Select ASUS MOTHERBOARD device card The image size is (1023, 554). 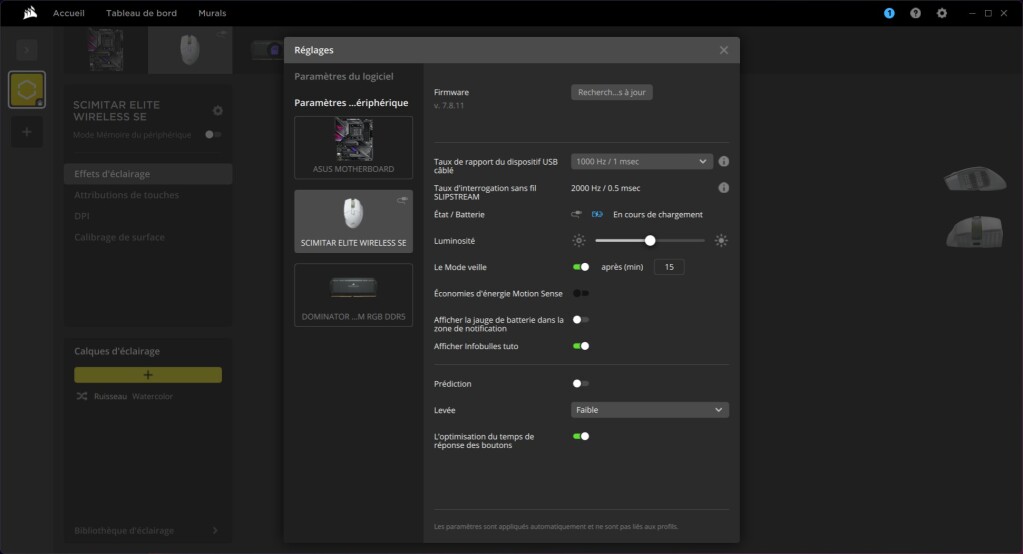pyautogui.click(x=353, y=147)
